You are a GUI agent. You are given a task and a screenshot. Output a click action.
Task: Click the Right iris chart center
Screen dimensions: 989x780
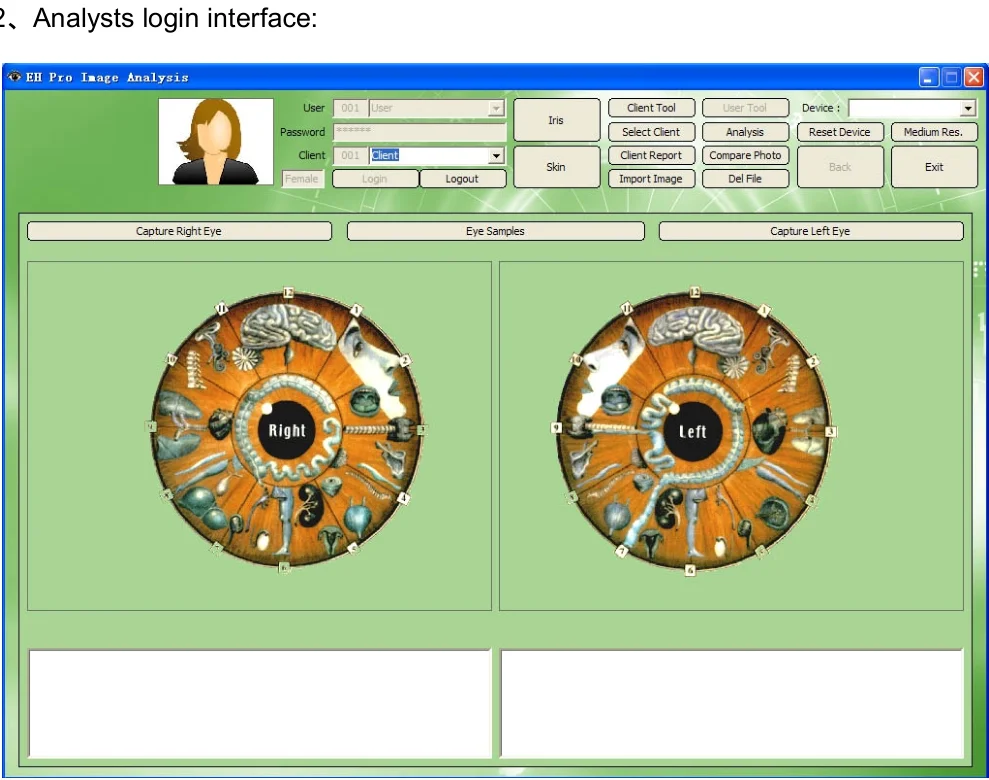point(286,431)
